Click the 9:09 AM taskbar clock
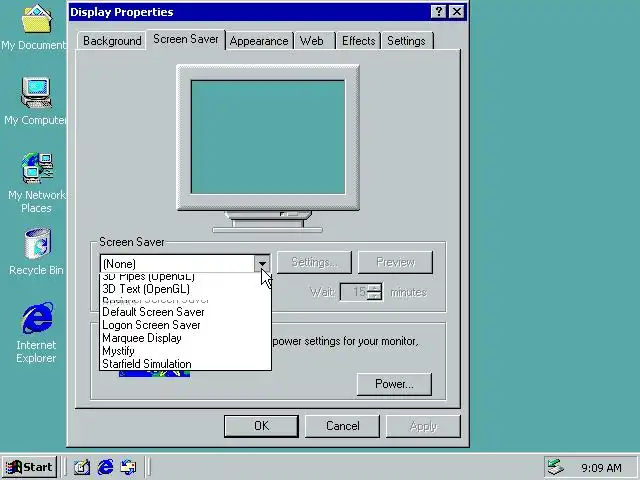640x480 pixels. click(x=601, y=467)
